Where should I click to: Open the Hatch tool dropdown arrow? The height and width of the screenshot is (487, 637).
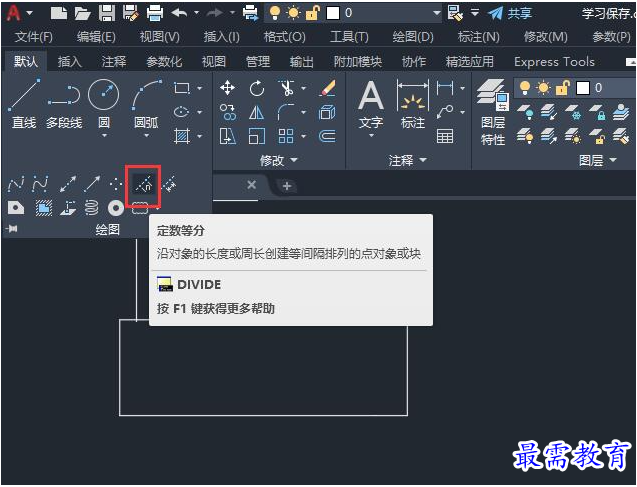coord(199,136)
